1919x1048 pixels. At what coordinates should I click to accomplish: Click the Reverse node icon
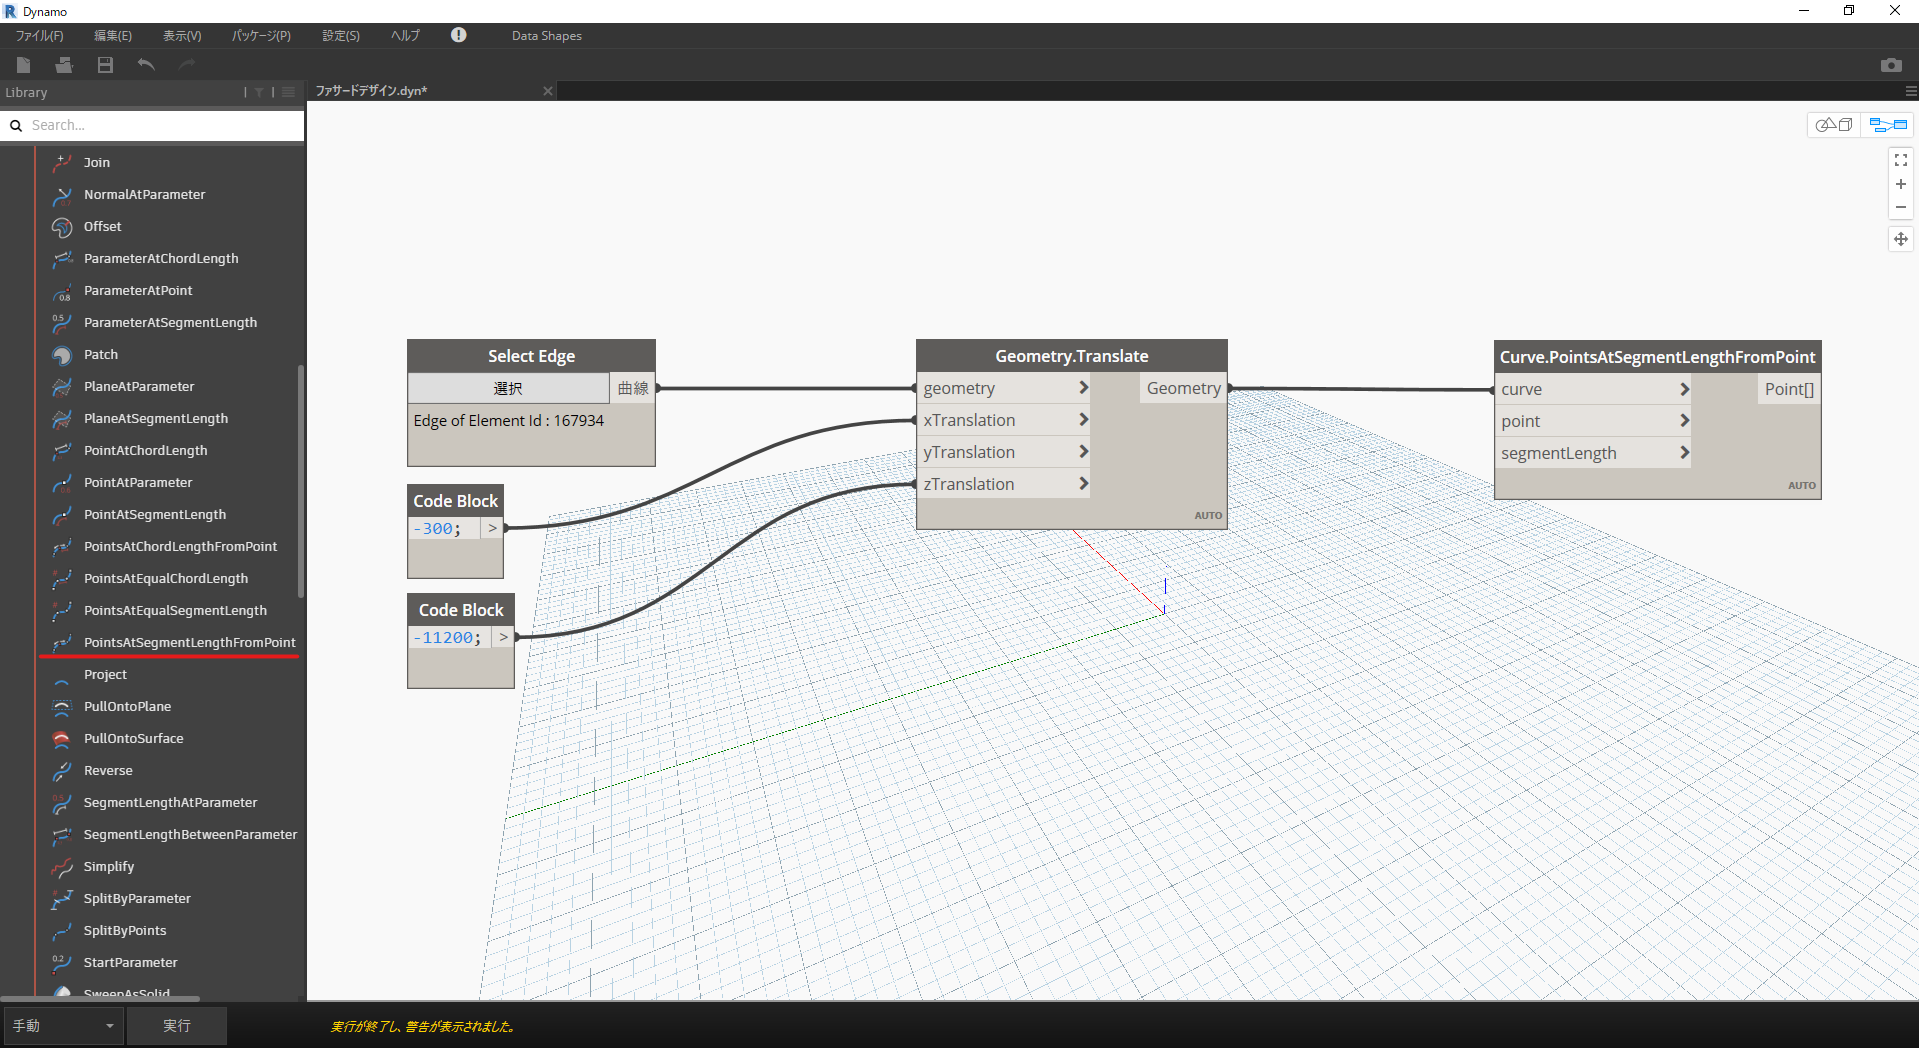tap(62, 770)
